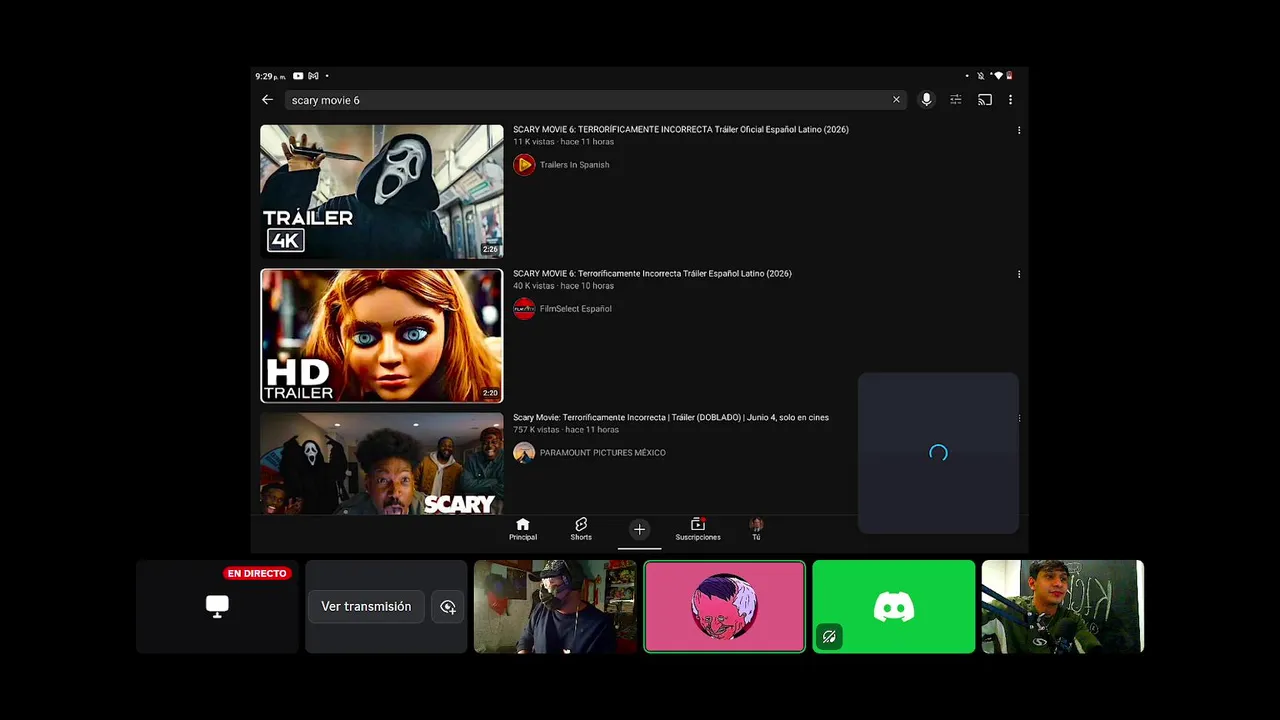Screen dimensions: 1280x720
Task: Select the participant sitting at a microphone
Action: point(1062,606)
